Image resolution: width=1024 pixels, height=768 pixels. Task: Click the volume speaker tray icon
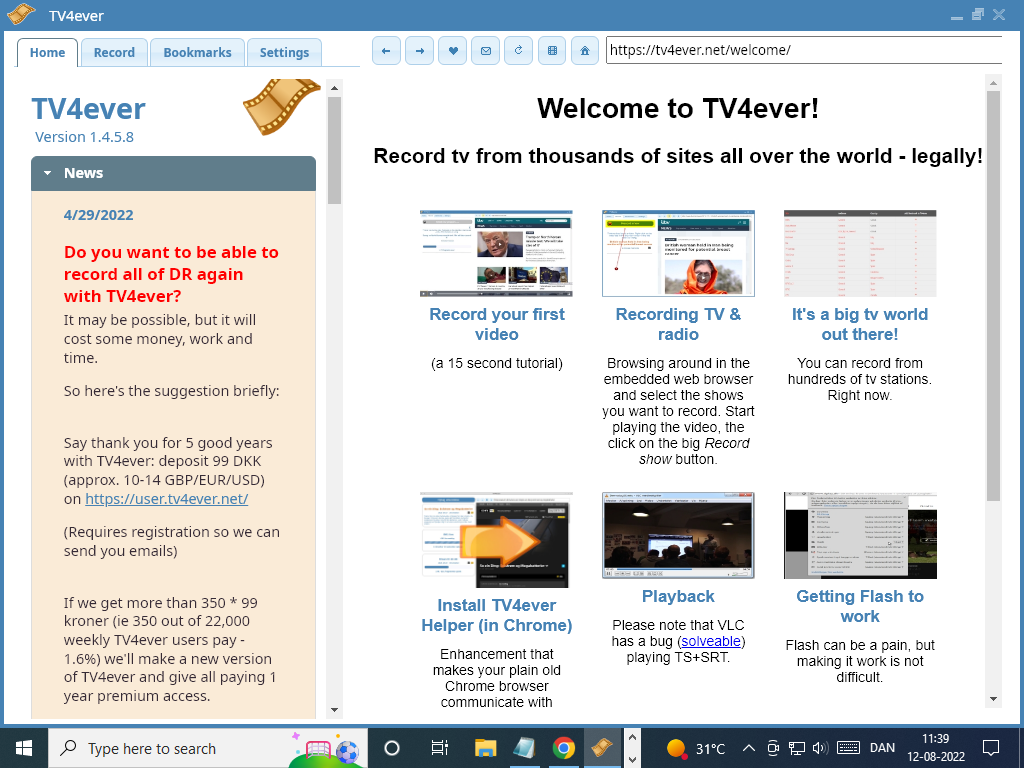[x=821, y=748]
